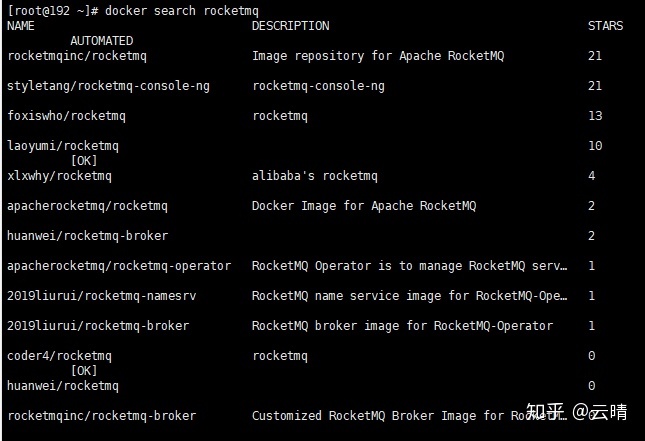645x441 pixels.
Task: Click the apacherocketmq/rocketmq image name
Action: (87, 206)
